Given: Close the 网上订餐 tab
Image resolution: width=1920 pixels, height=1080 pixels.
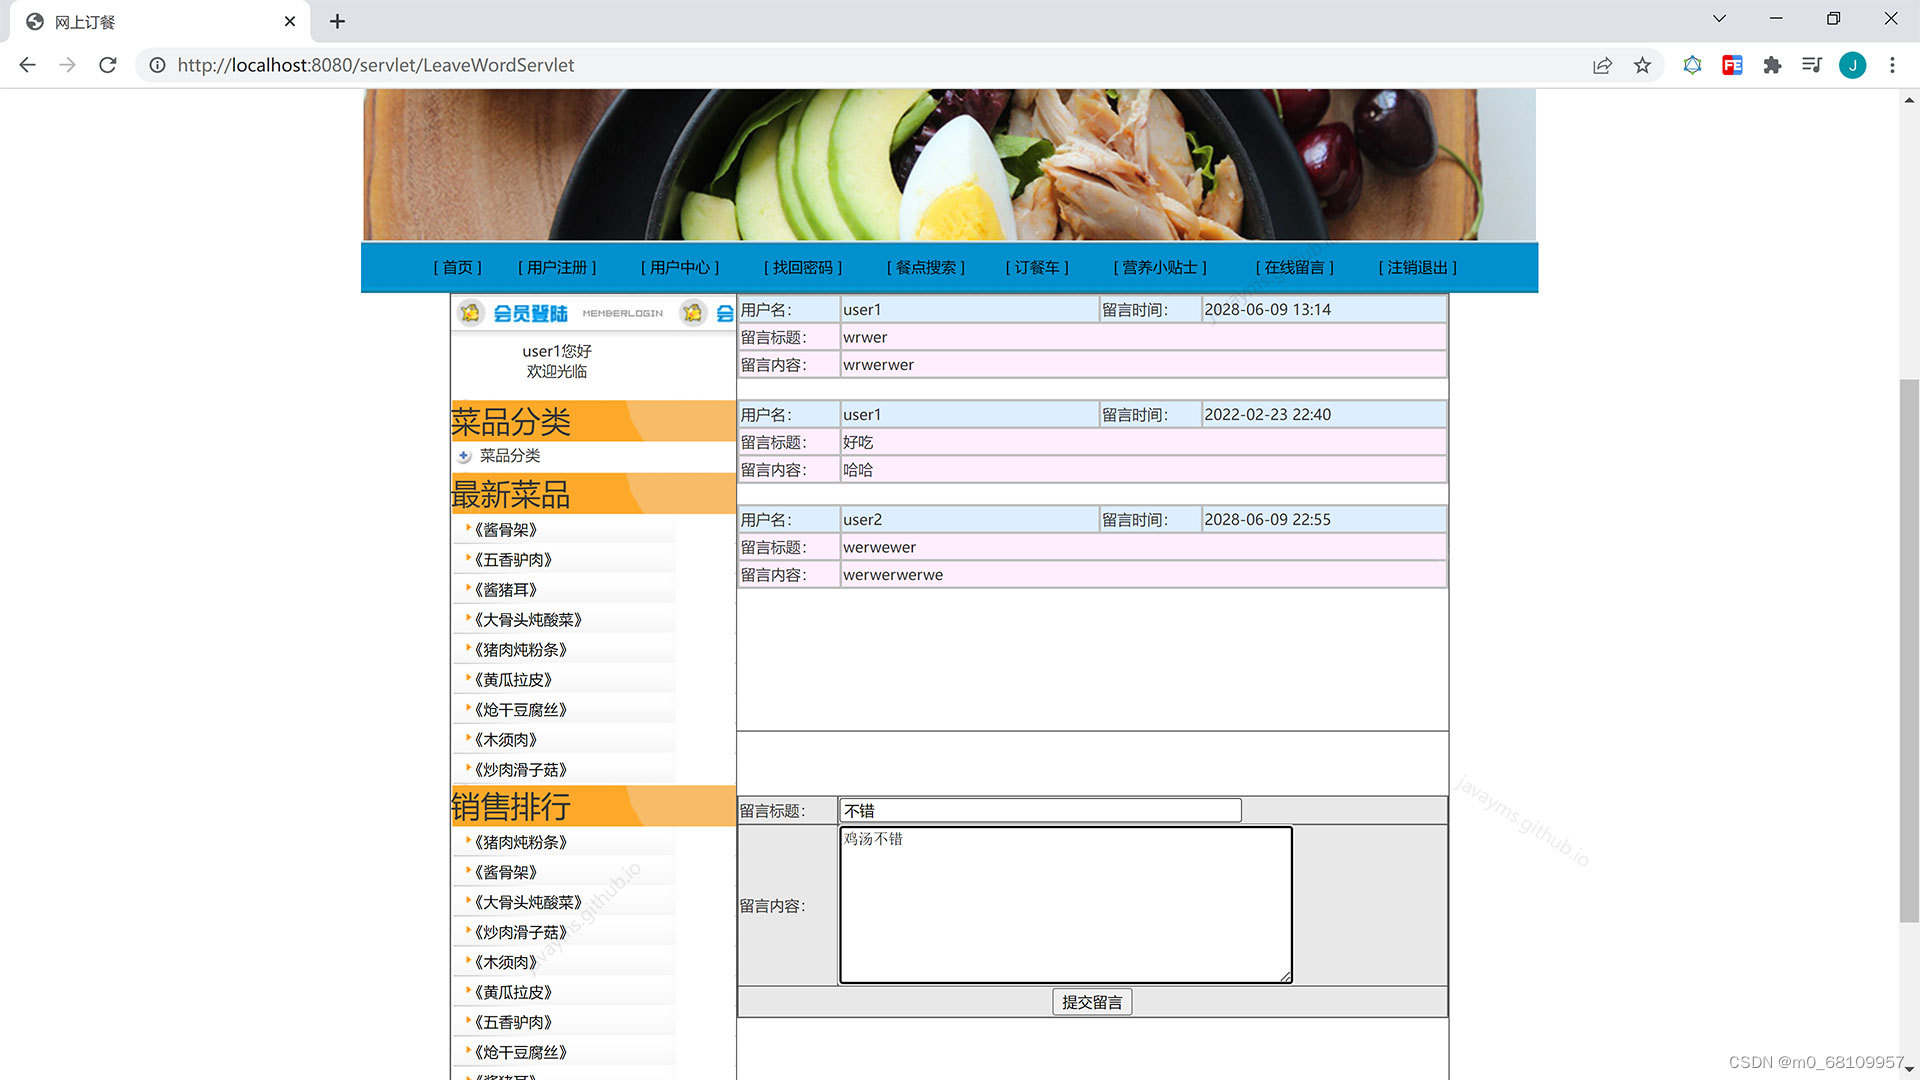Looking at the screenshot, I should click(x=290, y=21).
